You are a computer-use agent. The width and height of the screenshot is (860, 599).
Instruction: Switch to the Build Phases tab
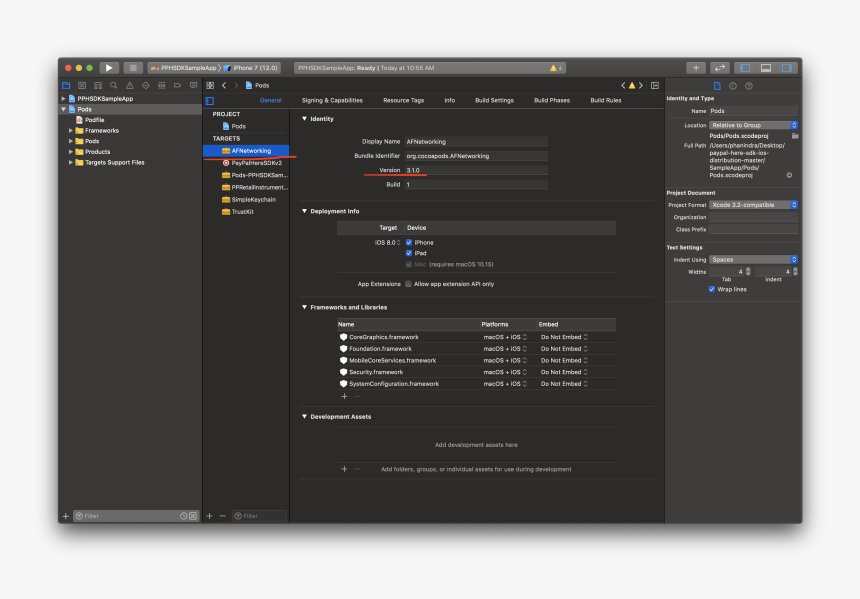click(552, 100)
